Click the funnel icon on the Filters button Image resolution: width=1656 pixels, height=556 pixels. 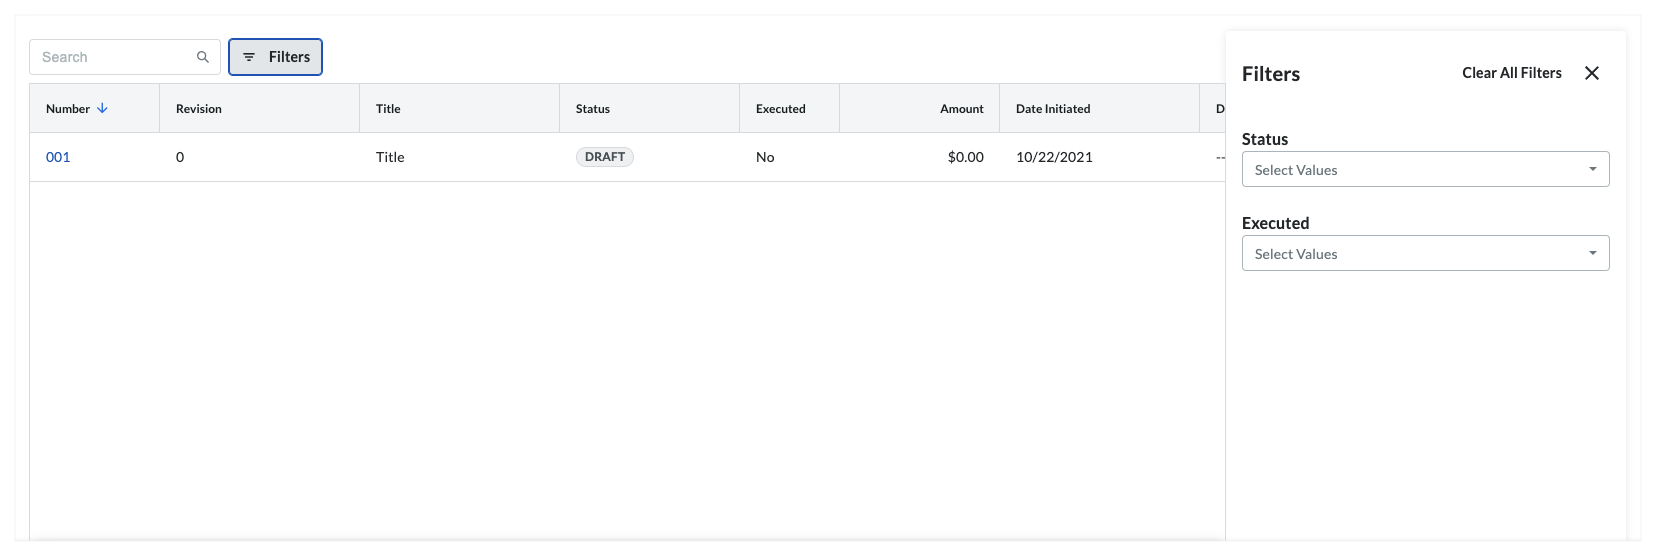pos(249,57)
